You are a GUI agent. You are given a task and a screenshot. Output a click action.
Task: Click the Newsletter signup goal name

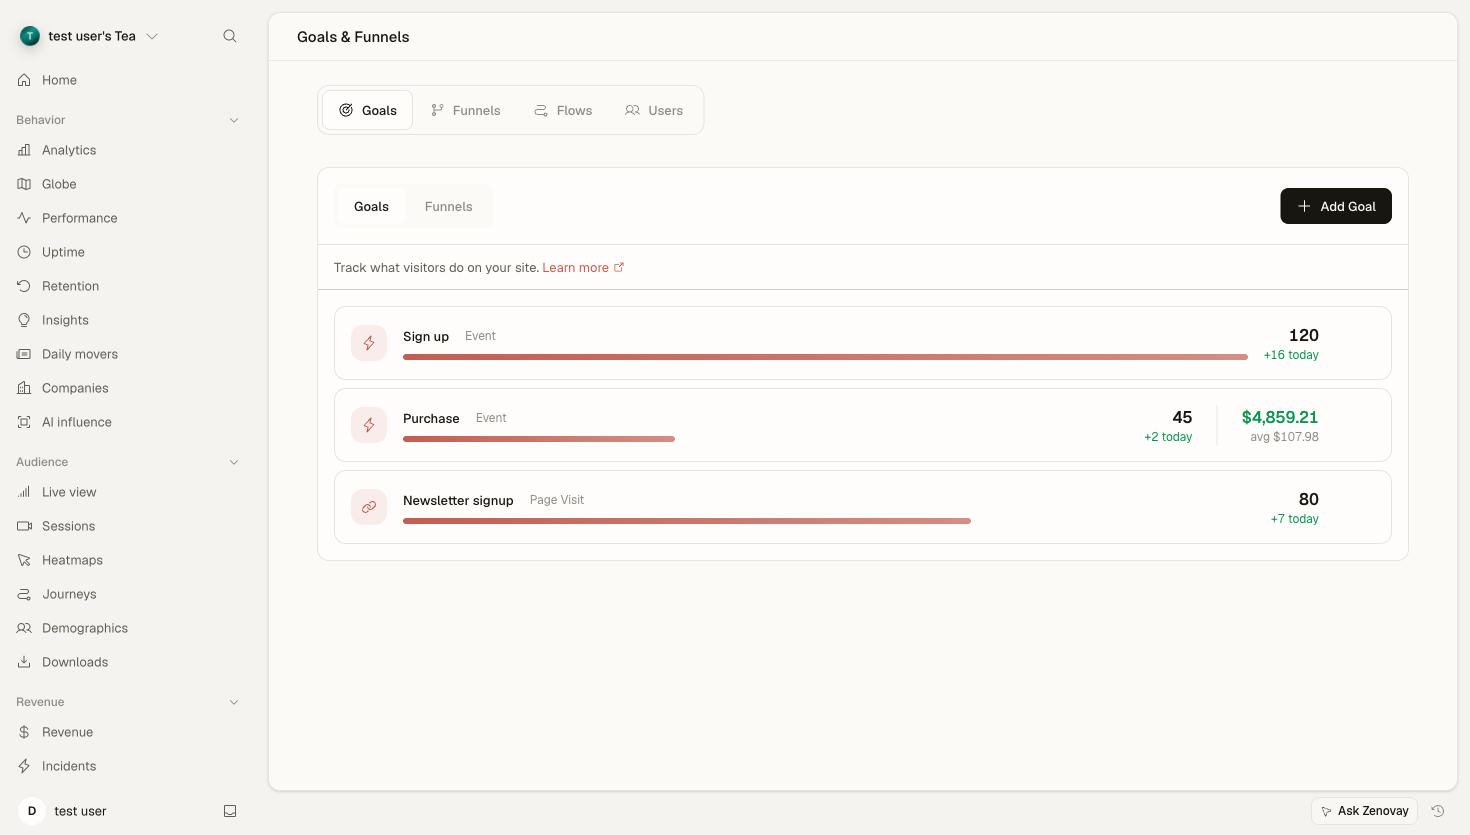458,500
